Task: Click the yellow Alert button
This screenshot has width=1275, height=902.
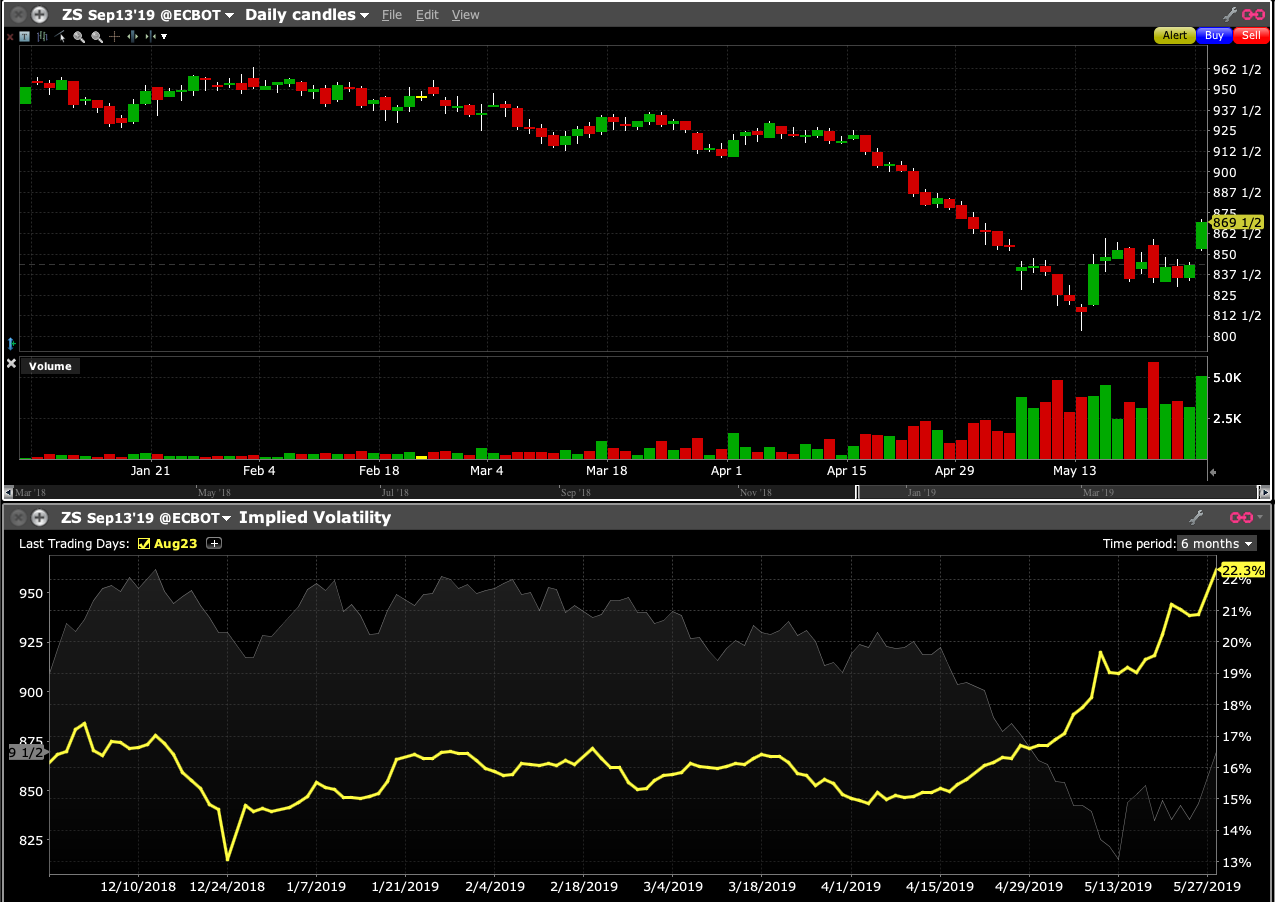Action: tap(1175, 35)
